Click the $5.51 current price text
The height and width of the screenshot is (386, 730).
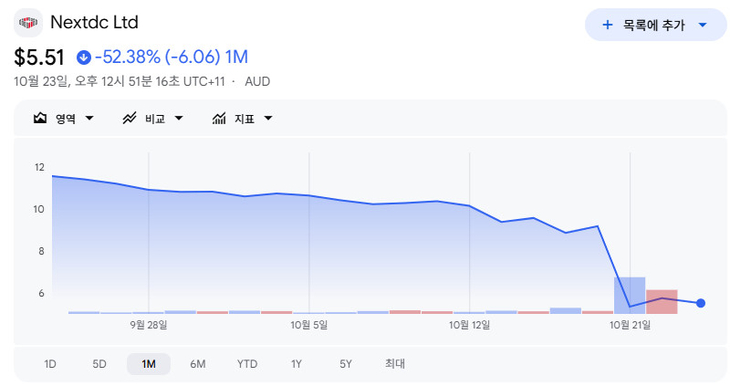click(39, 57)
